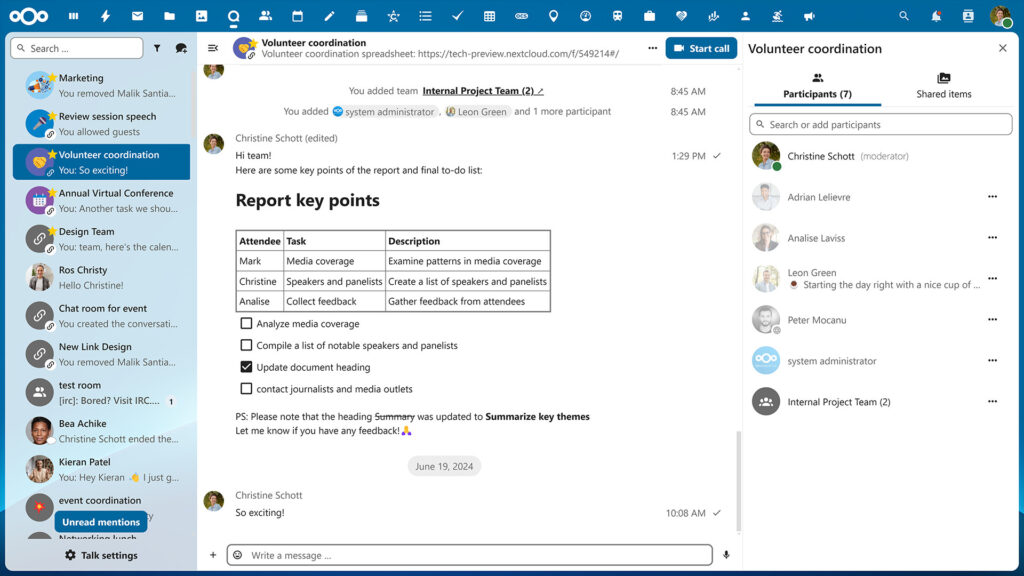
Task: Open the Mail app icon
Action: point(136,14)
